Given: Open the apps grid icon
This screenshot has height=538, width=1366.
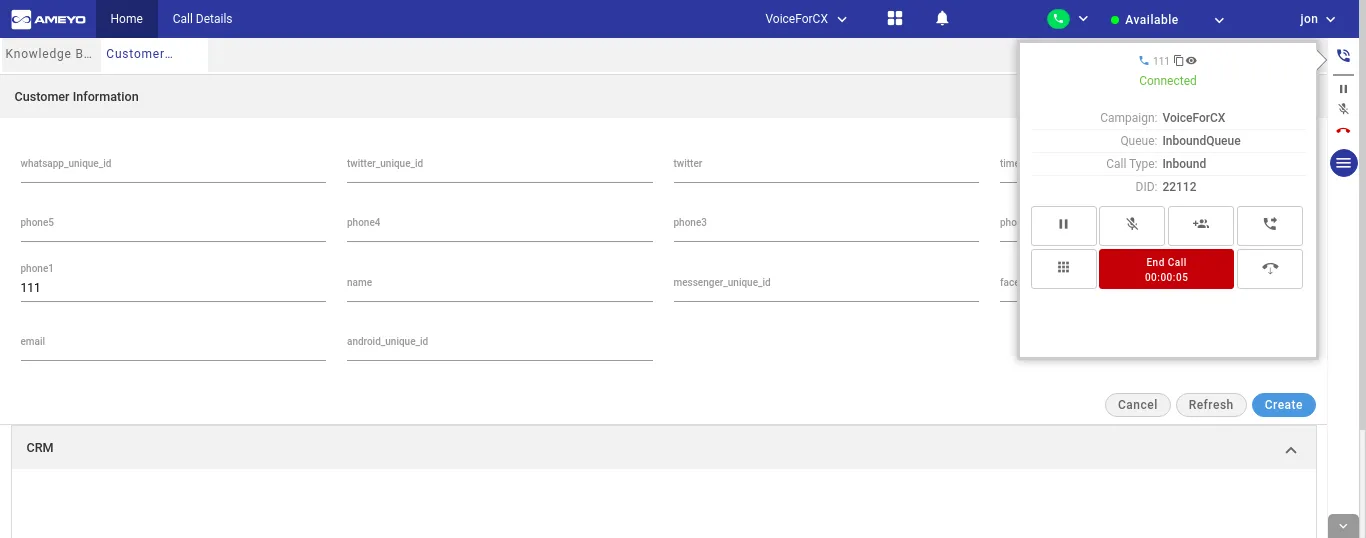Looking at the screenshot, I should [x=895, y=19].
